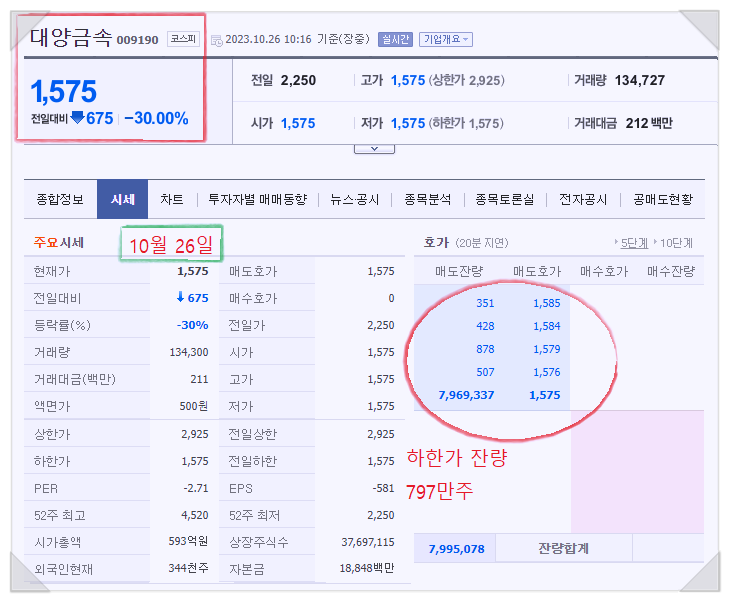Screen dimensions: 730x602
Task: Click the calendar icon beside the date
Action: click(x=216, y=41)
